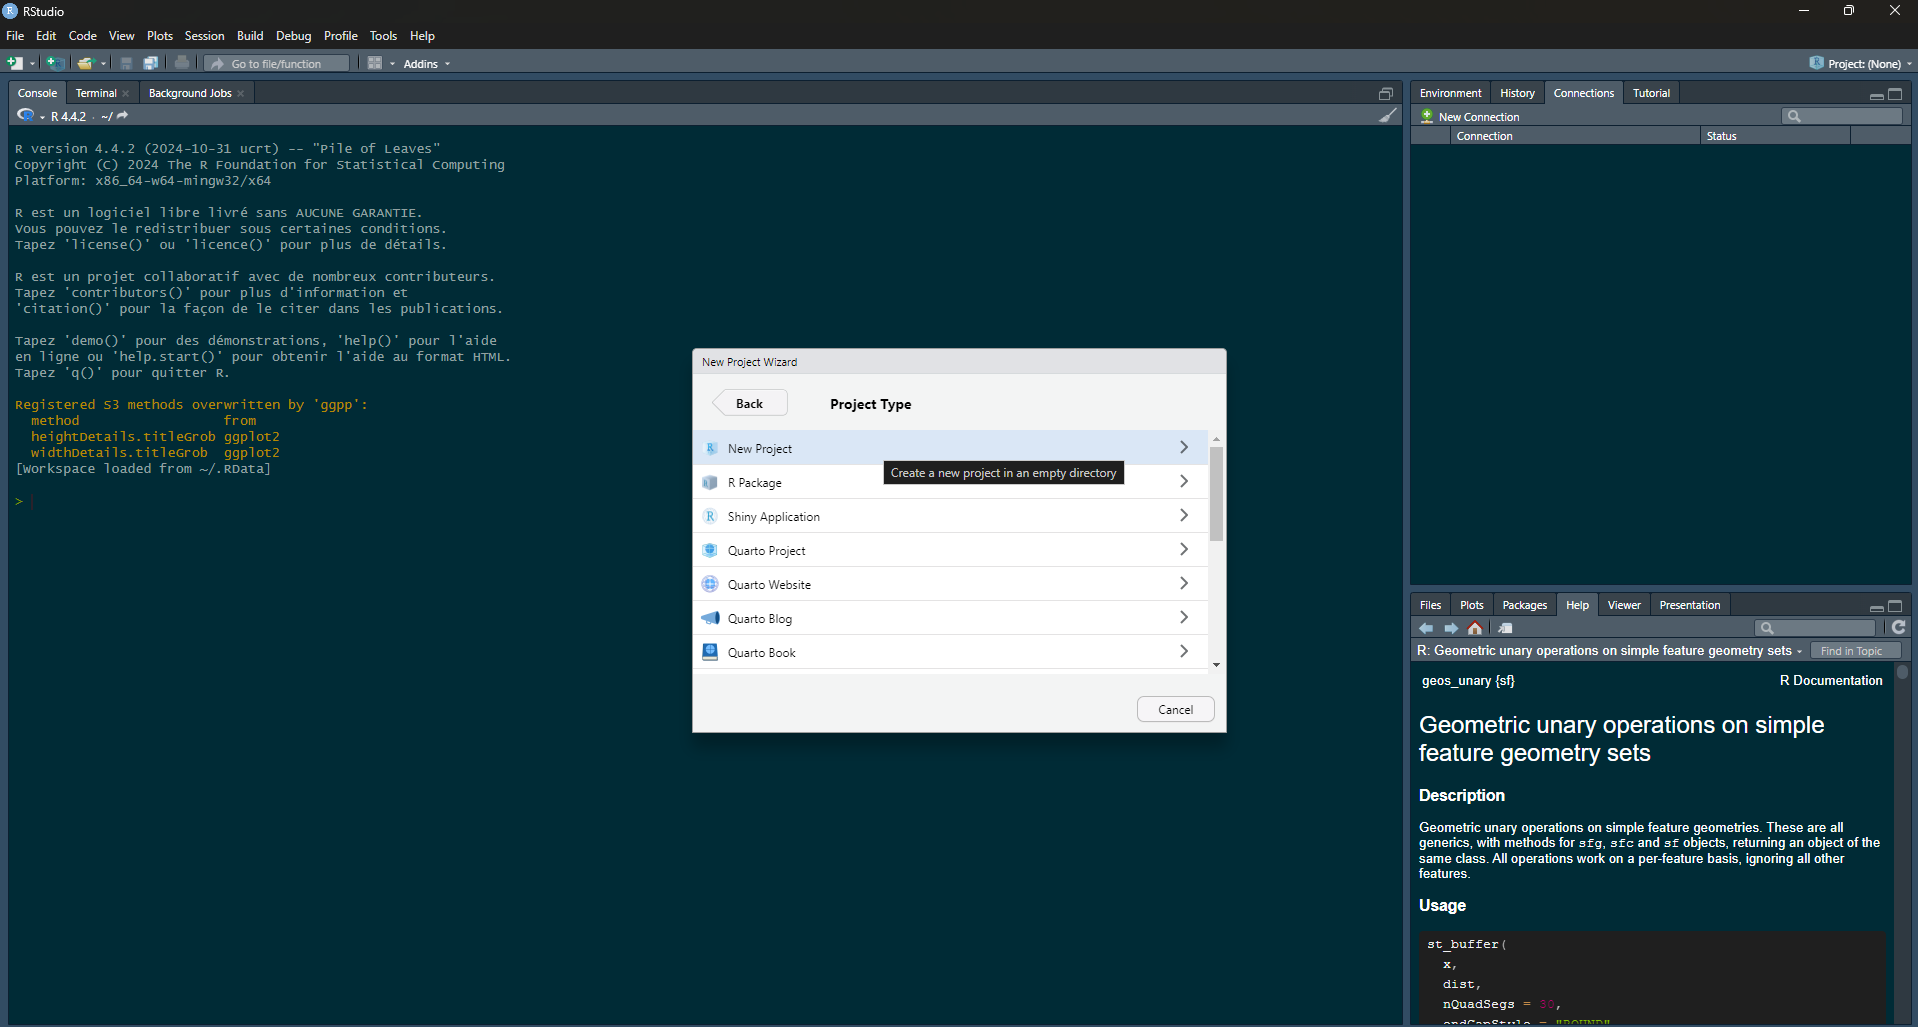Click the project type list scrollbar
The width and height of the screenshot is (1918, 1027).
click(x=1216, y=493)
